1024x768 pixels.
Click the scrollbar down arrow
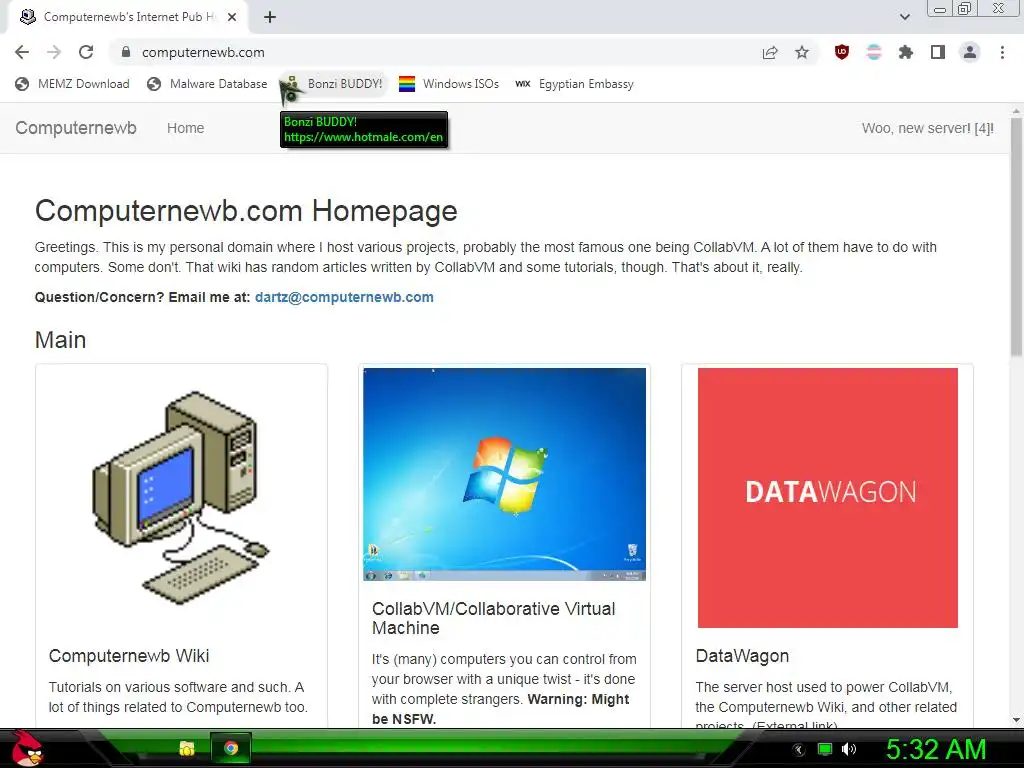tap(1016, 720)
